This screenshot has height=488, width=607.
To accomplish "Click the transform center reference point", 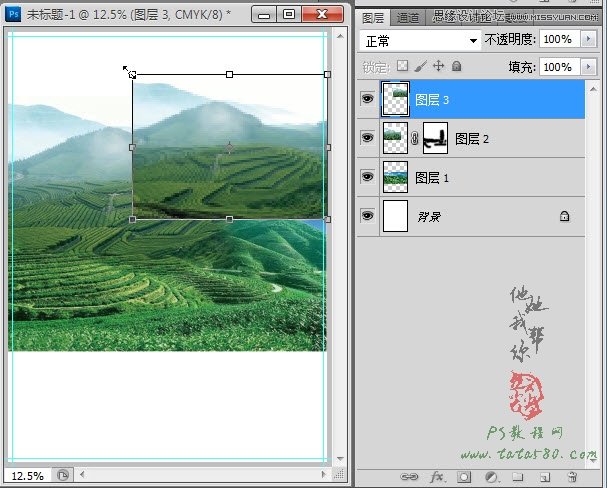I will point(230,147).
